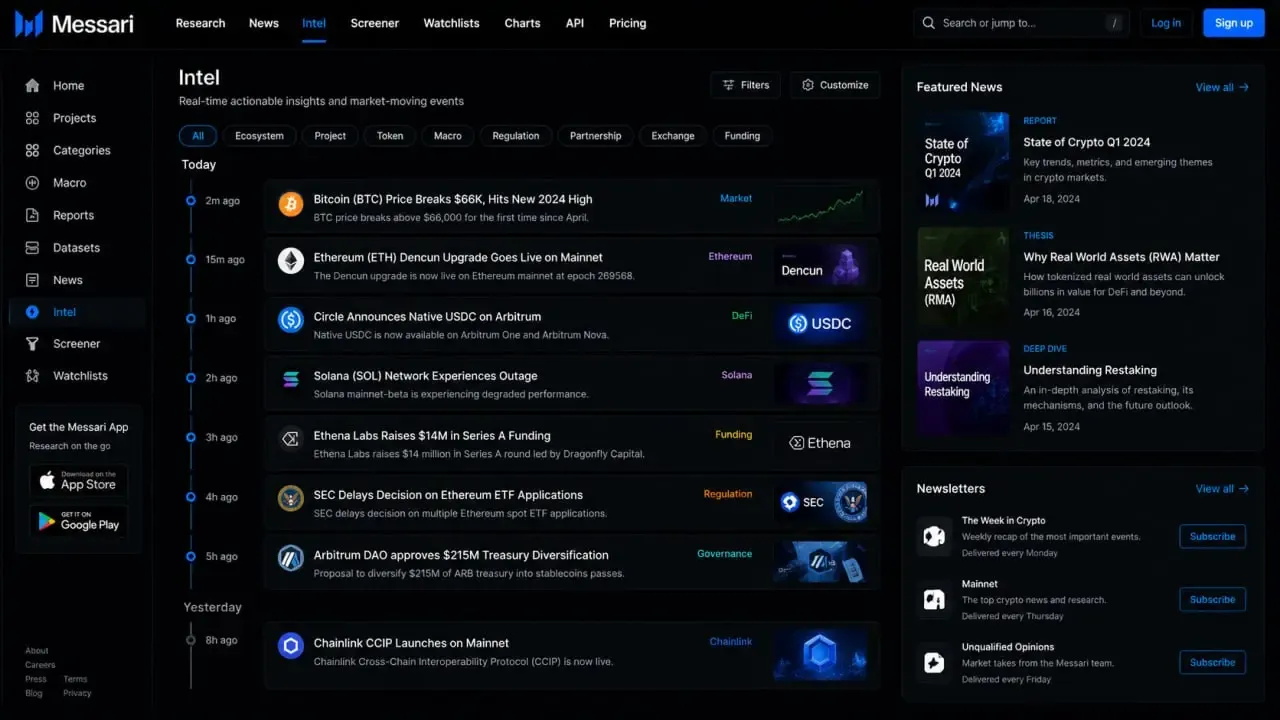
Task: Click the Watchlists sidebar icon
Action: 33,376
